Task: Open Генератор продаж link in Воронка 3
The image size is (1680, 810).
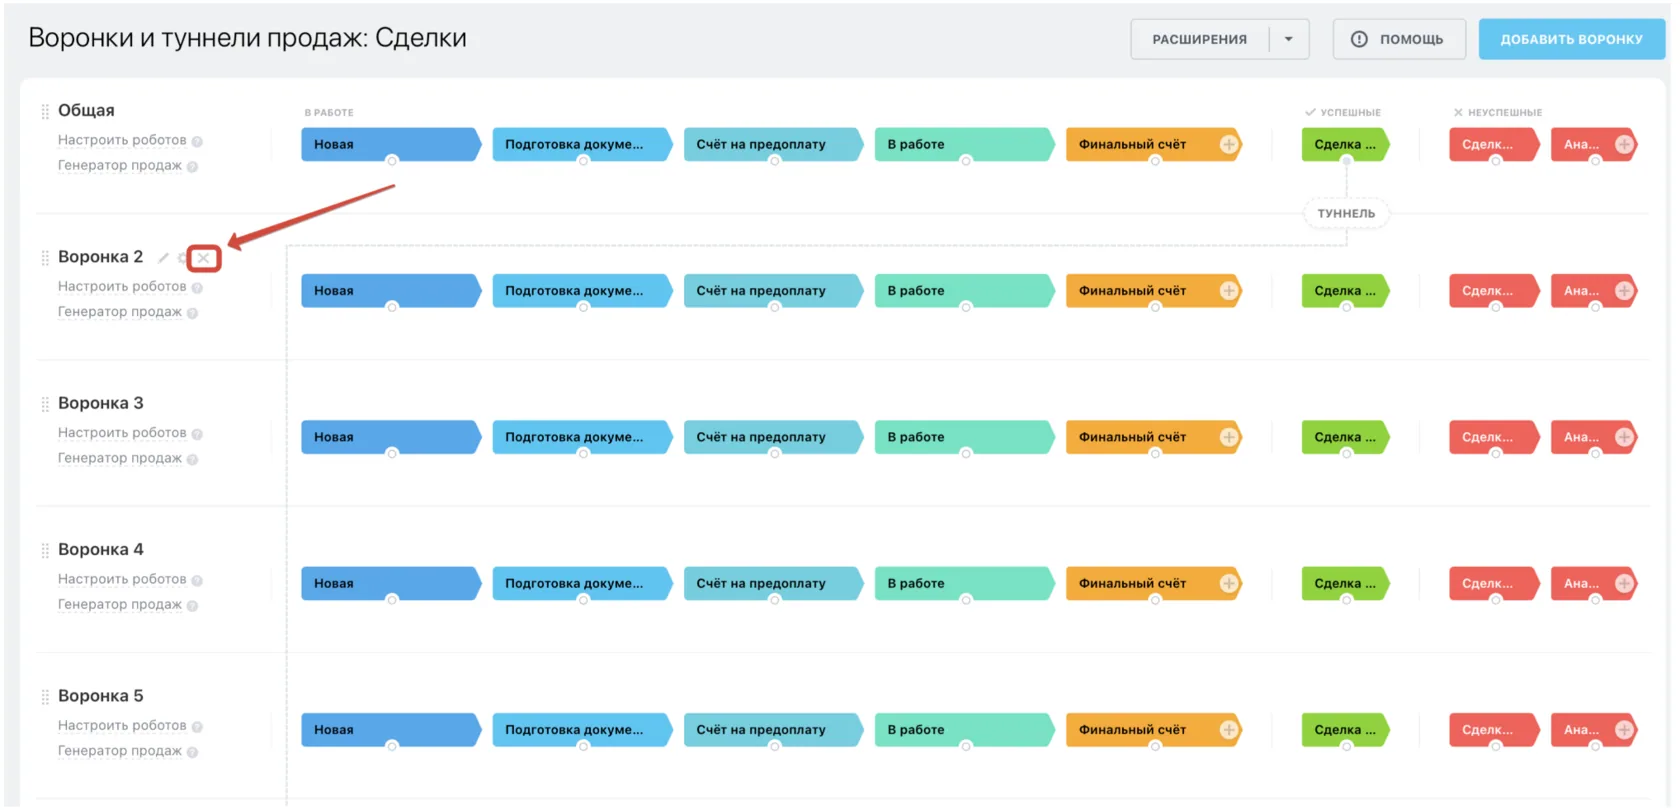Action: click(x=120, y=458)
